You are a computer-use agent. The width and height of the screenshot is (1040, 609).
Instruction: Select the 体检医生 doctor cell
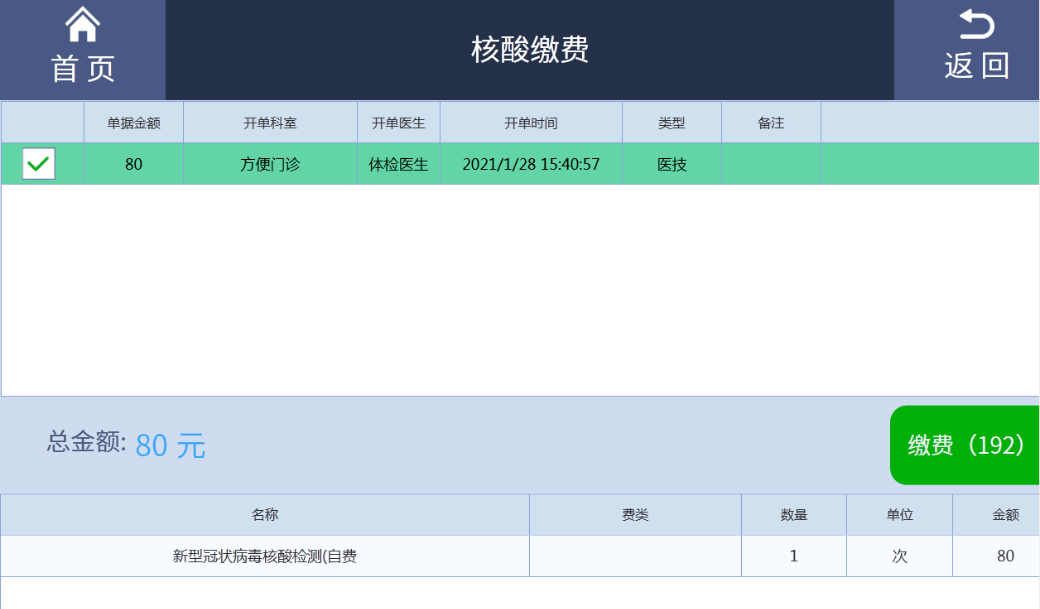[x=399, y=164]
